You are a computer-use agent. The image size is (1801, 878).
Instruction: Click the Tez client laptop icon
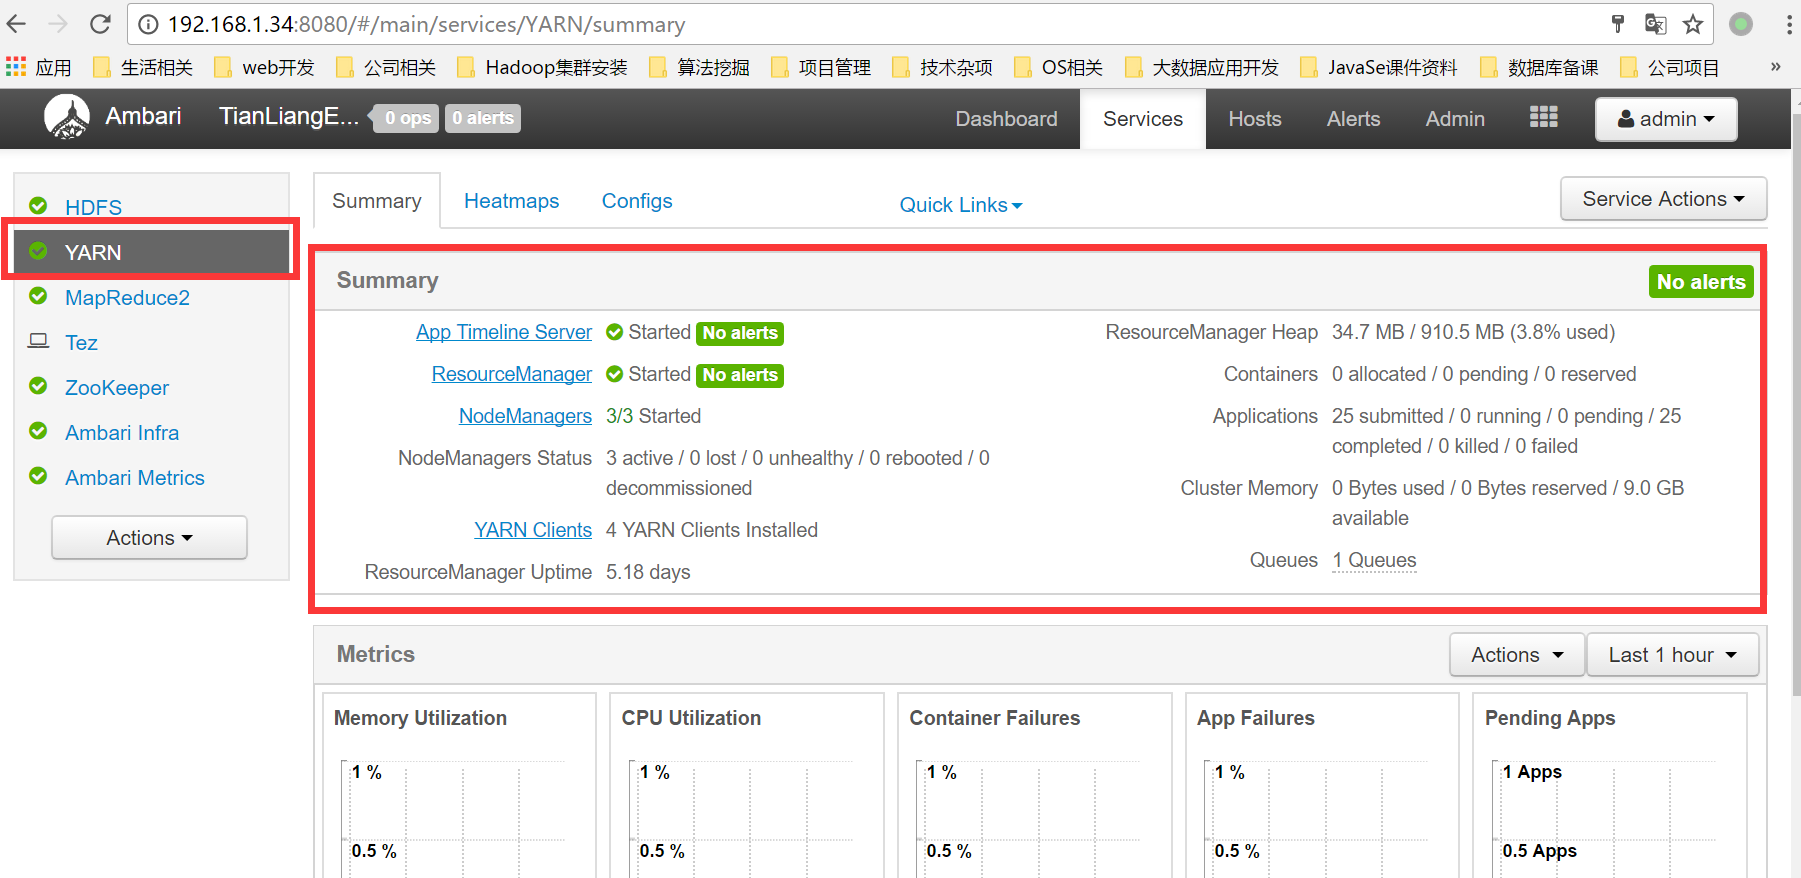click(38, 341)
